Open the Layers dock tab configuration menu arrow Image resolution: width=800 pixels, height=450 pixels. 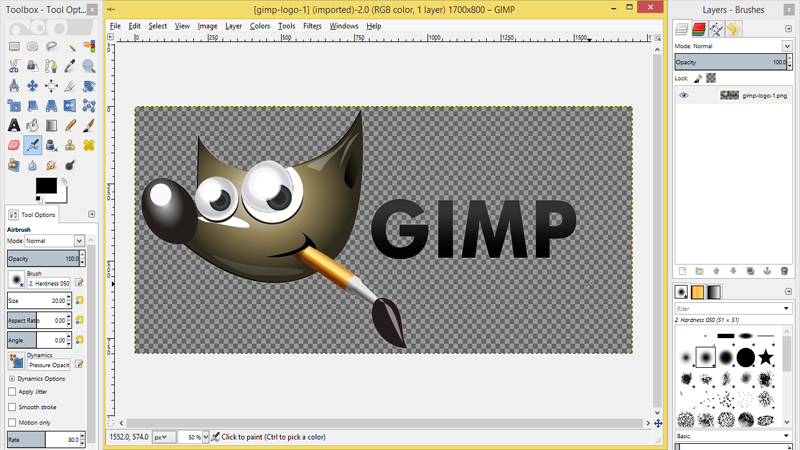coord(788,29)
